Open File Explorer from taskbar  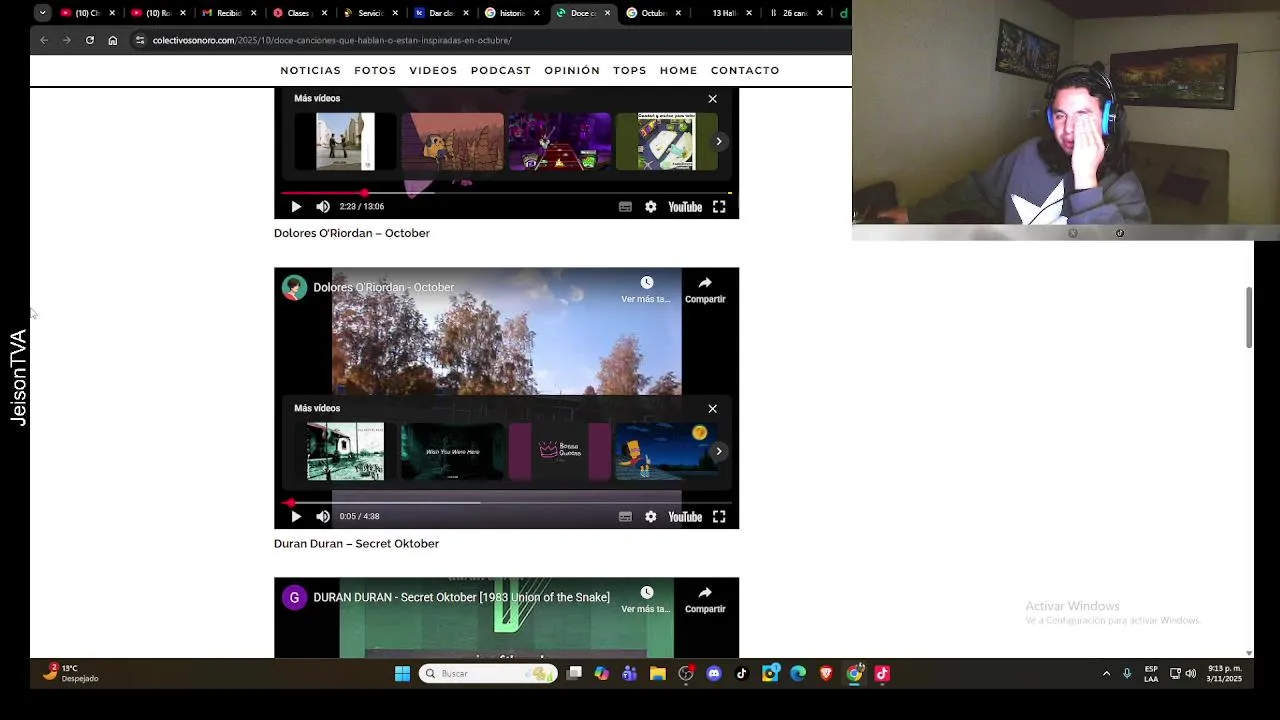tap(658, 674)
